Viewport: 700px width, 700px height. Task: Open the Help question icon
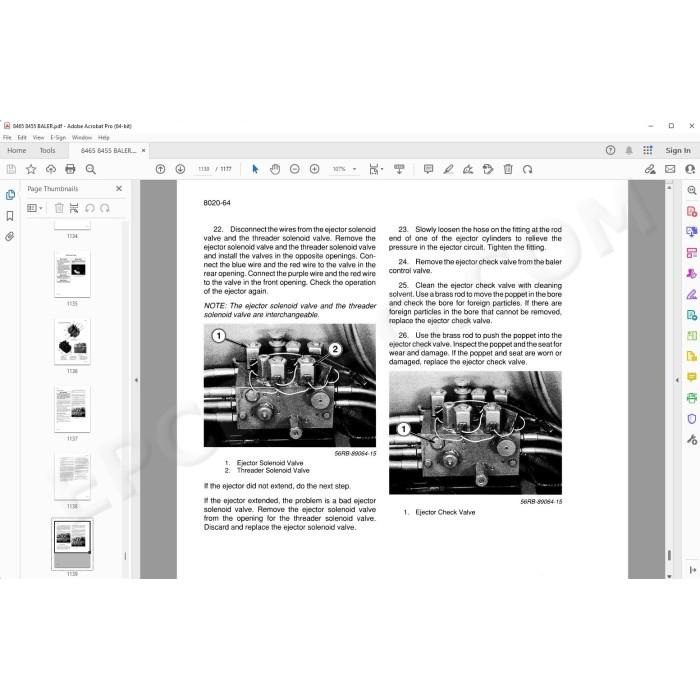click(610, 150)
